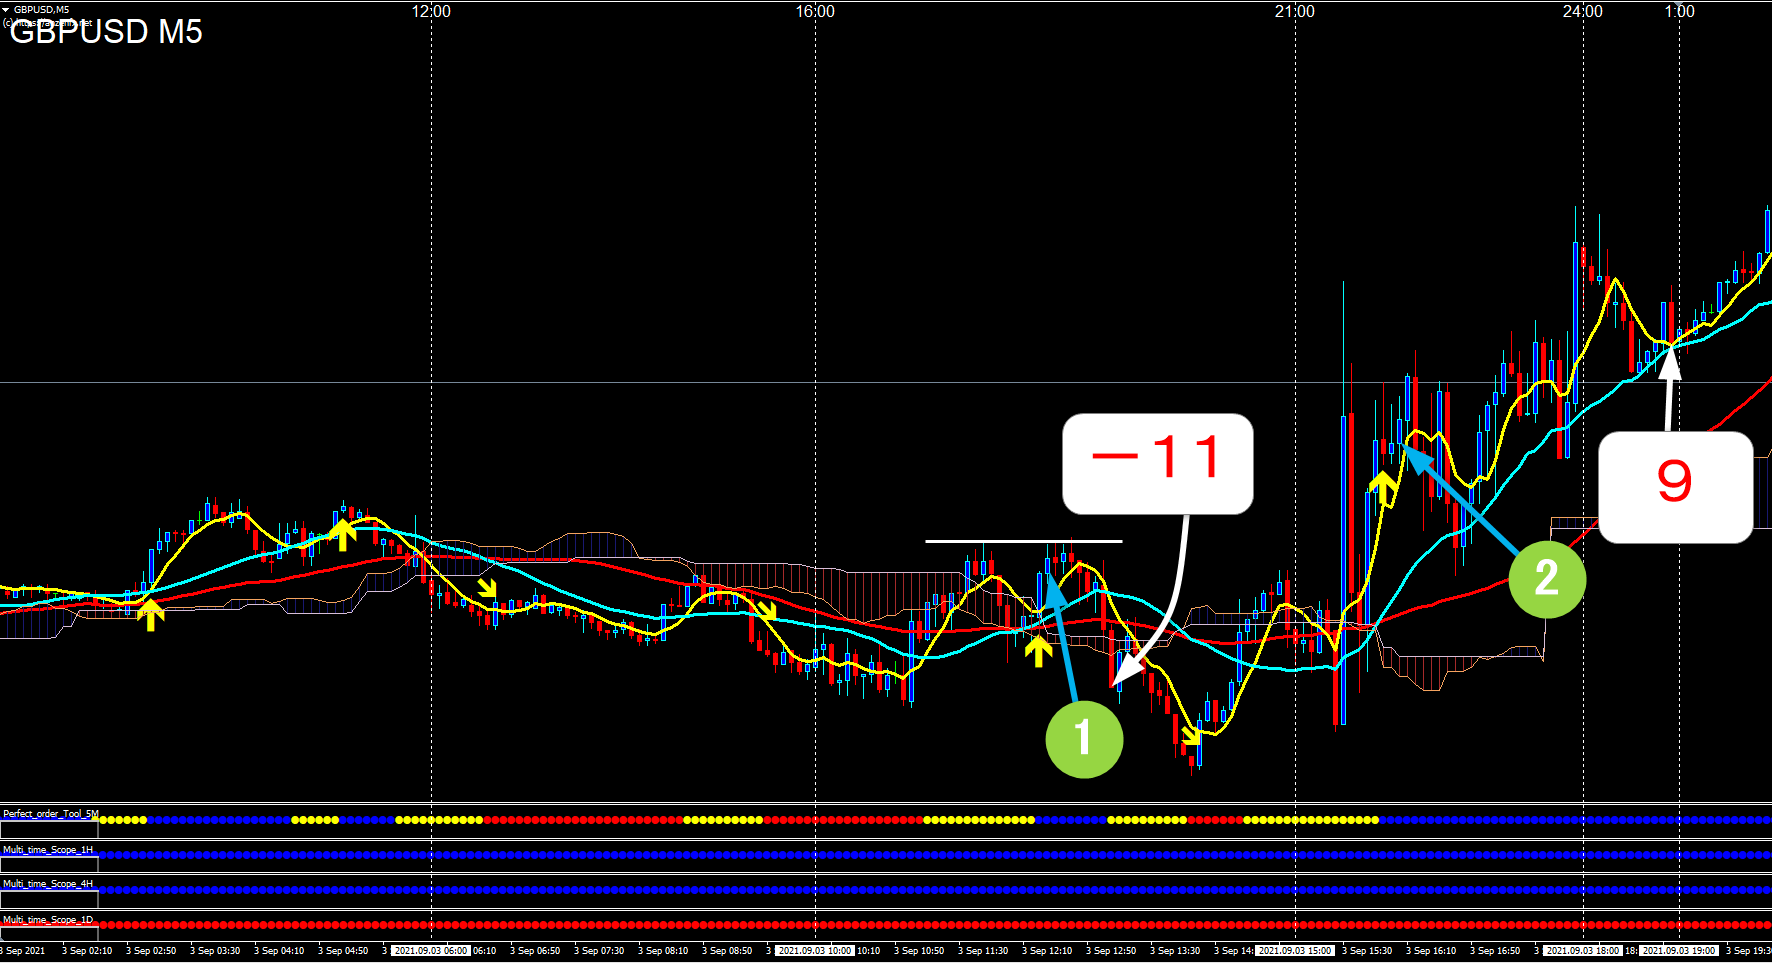
Task: Click the 3 Sep 07:30 time axis label
Action: [599, 951]
